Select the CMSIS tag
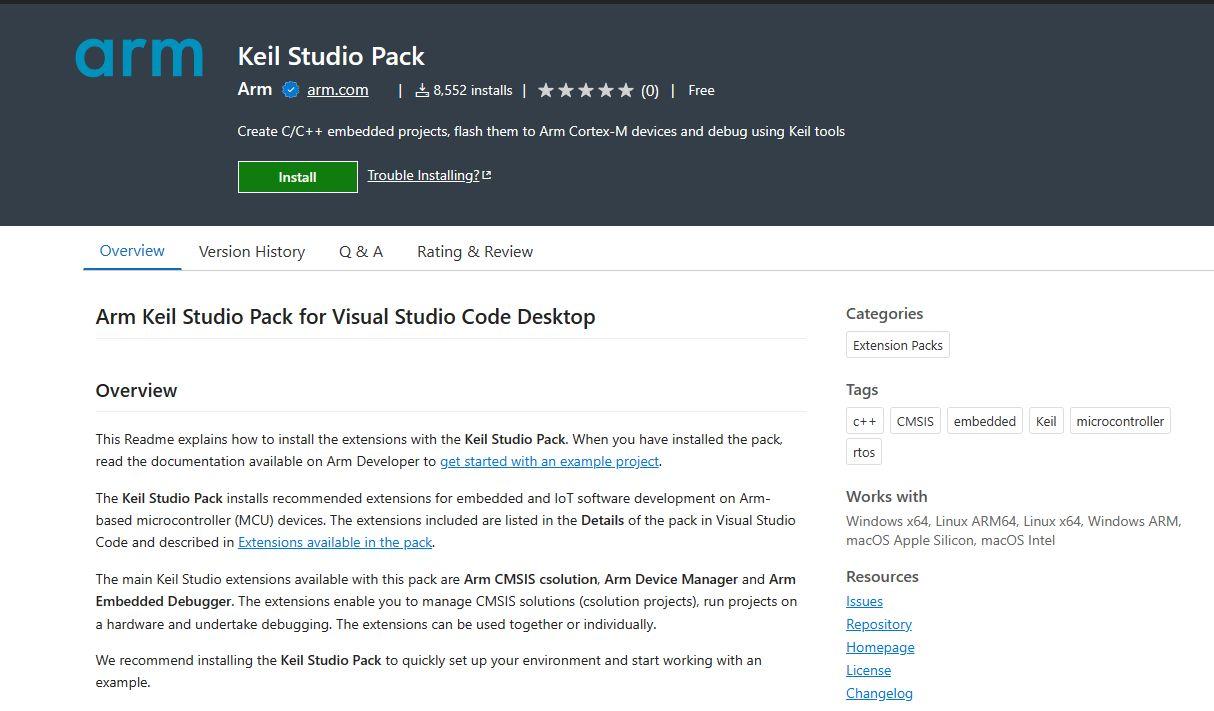 tap(914, 420)
